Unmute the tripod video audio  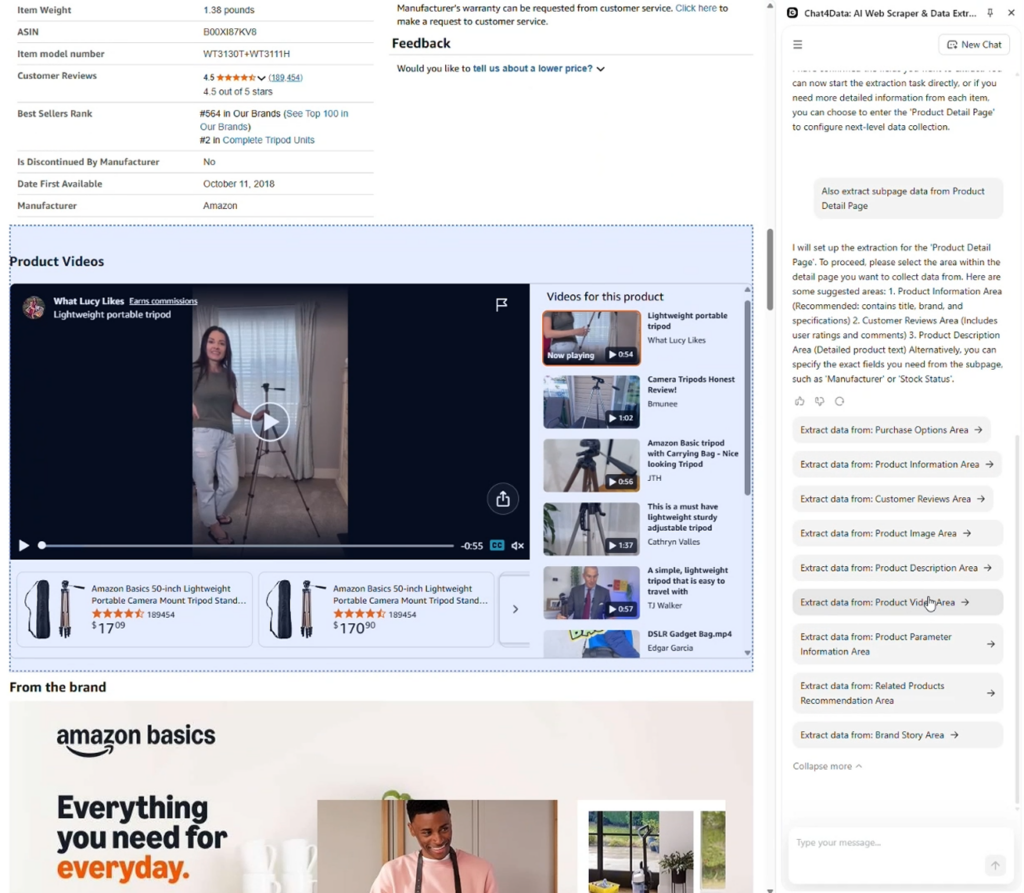516,545
